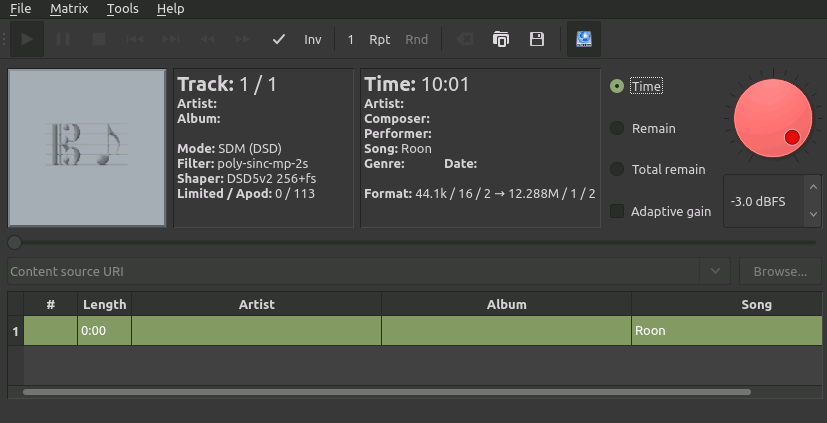Click the copy playlist windows icon

point(501,39)
